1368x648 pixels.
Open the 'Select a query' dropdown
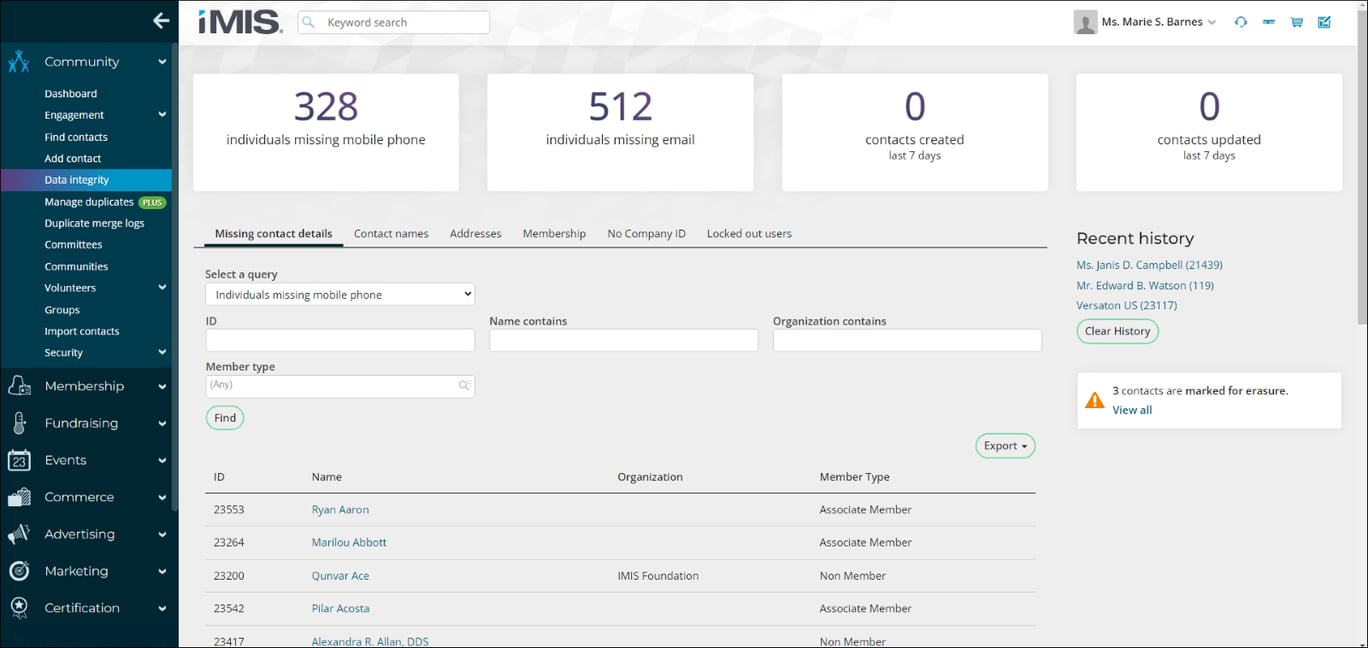(340, 294)
